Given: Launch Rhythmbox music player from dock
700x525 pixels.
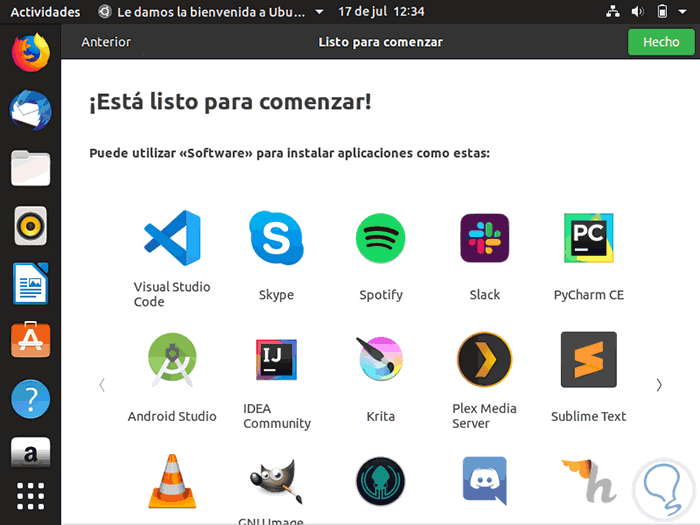Looking at the screenshot, I should tap(31, 226).
